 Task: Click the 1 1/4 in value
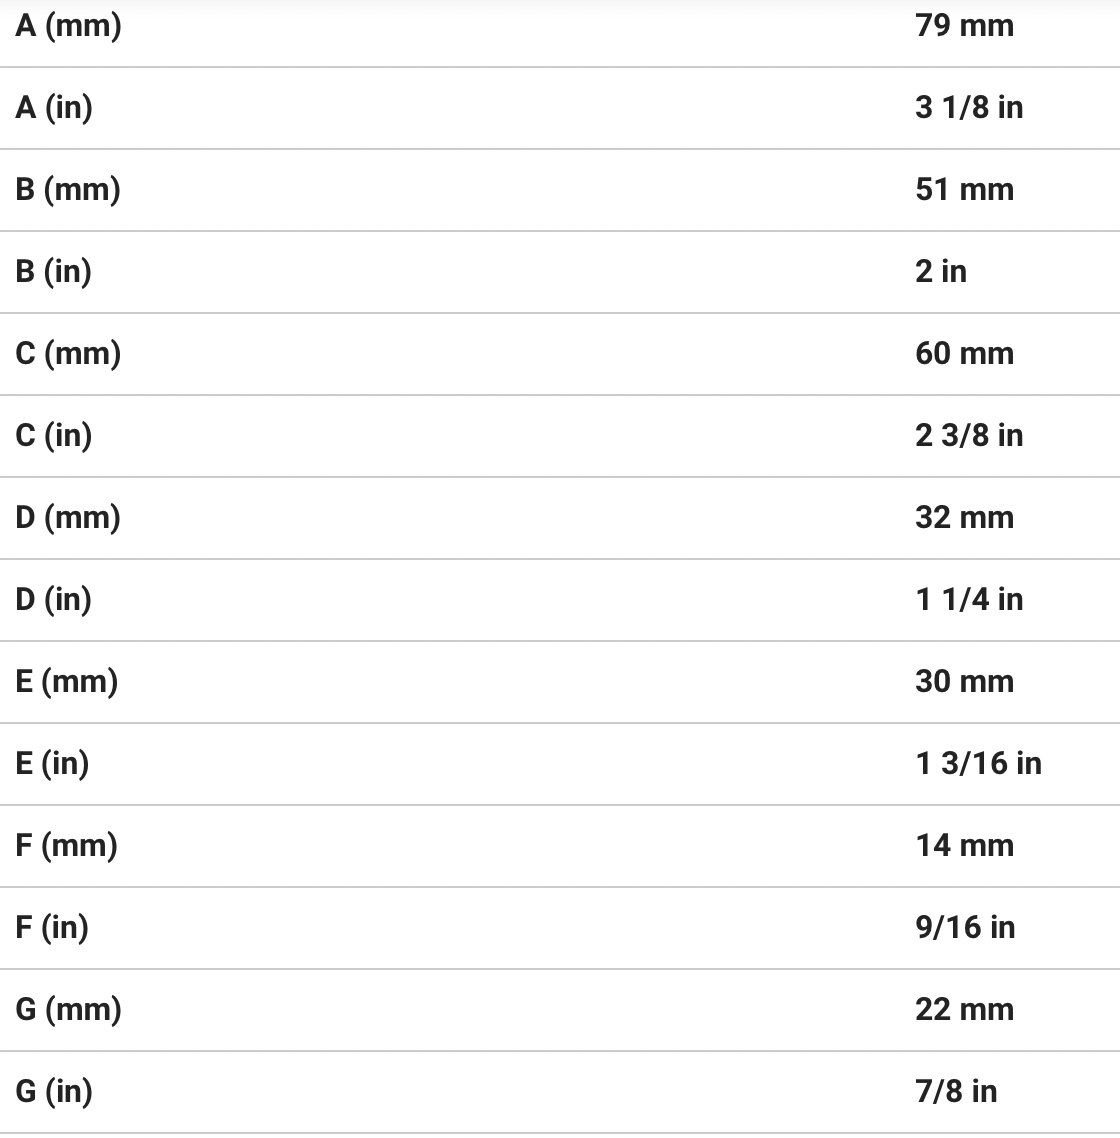coord(969,599)
